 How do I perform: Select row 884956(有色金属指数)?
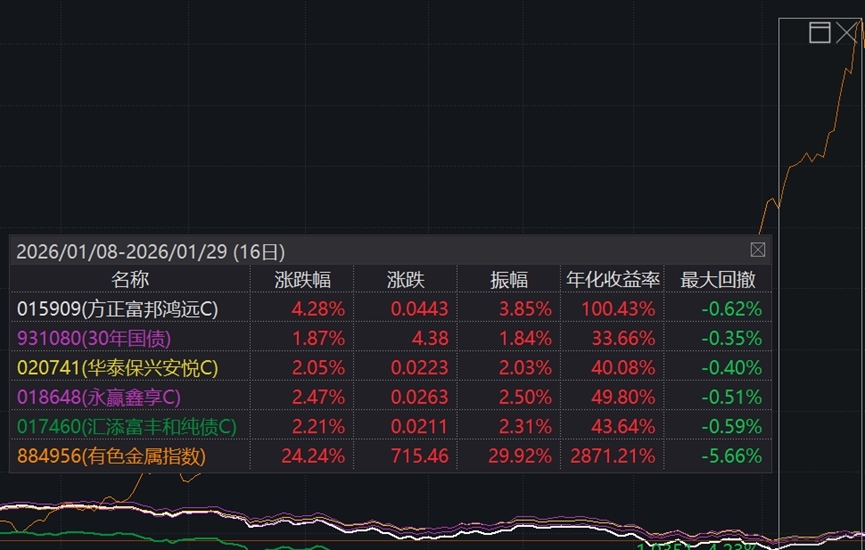pyautogui.click(x=391, y=456)
